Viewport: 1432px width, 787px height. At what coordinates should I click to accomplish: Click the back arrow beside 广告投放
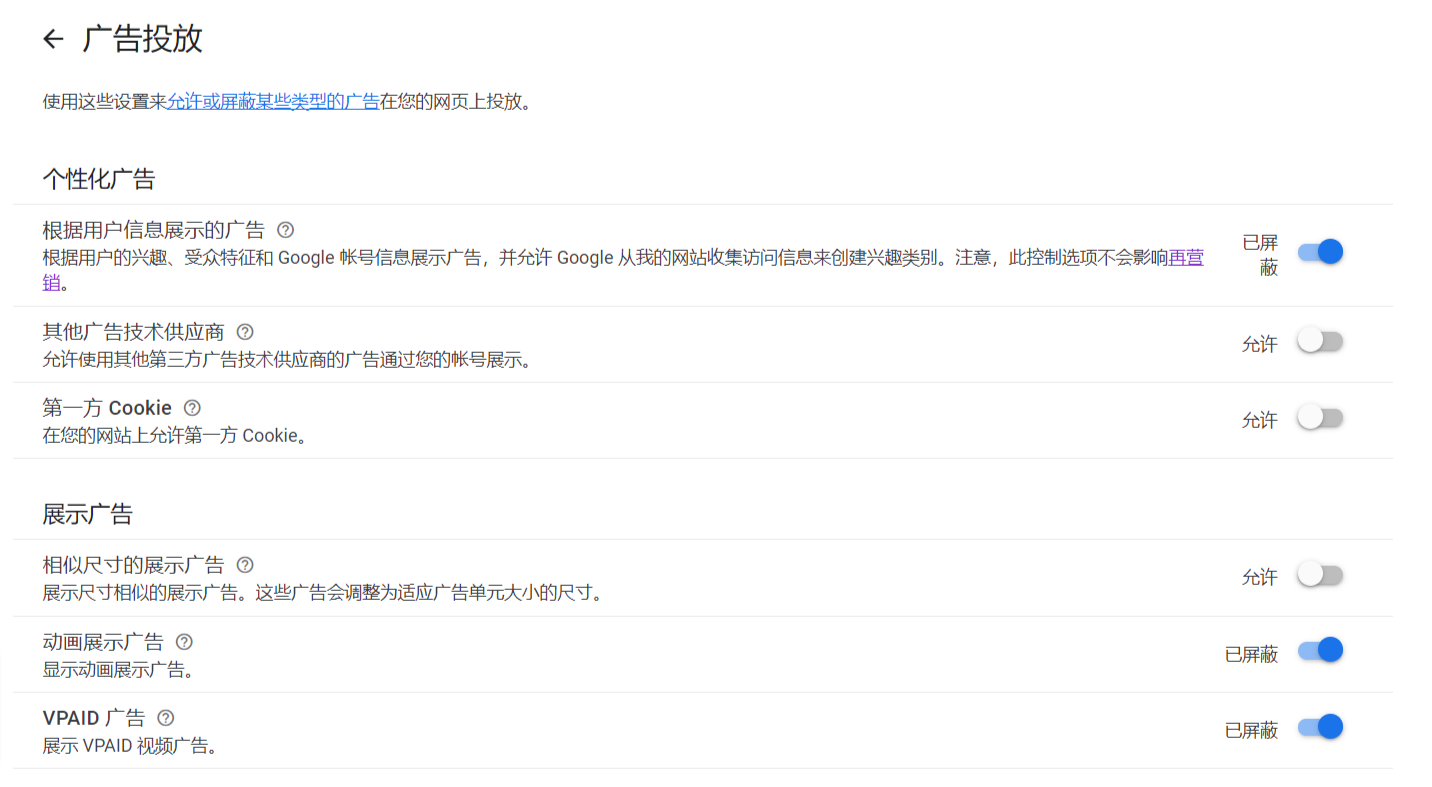point(52,38)
